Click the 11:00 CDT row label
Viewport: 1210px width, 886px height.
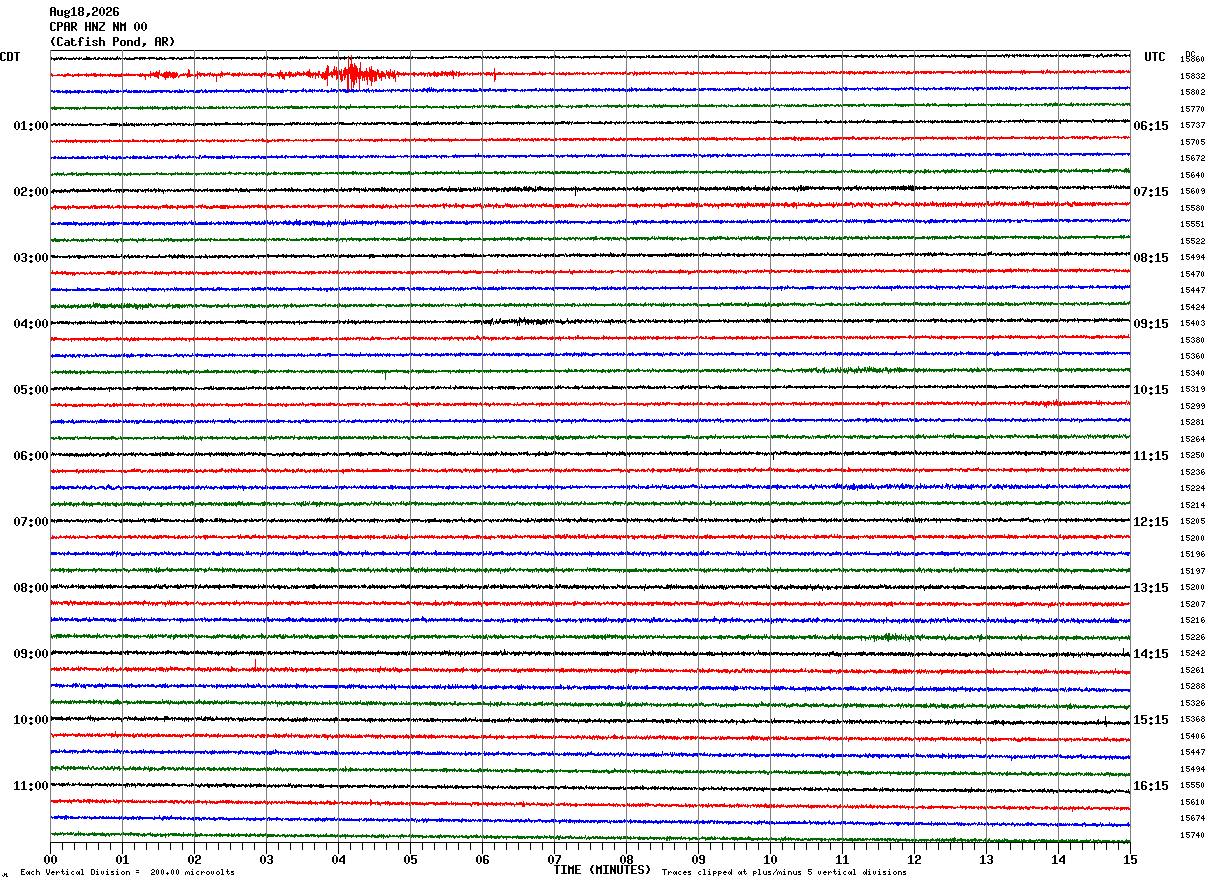tap(31, 786)
